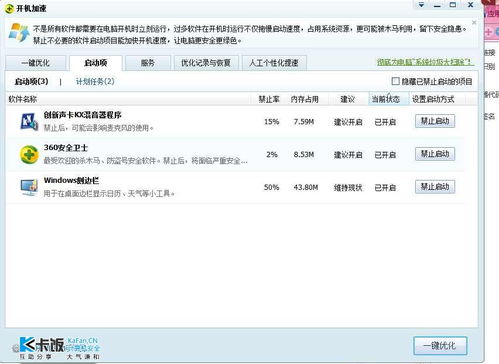This screenshot has width=499, height=364.
Task: Click description under 创新声卡KX混音器程序
Action: (98, 128)
